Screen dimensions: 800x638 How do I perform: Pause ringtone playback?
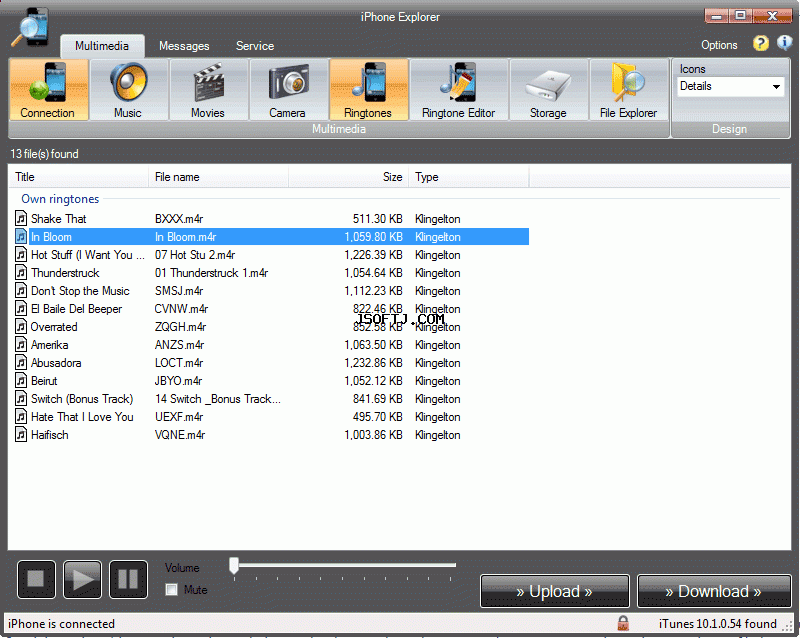129,579
